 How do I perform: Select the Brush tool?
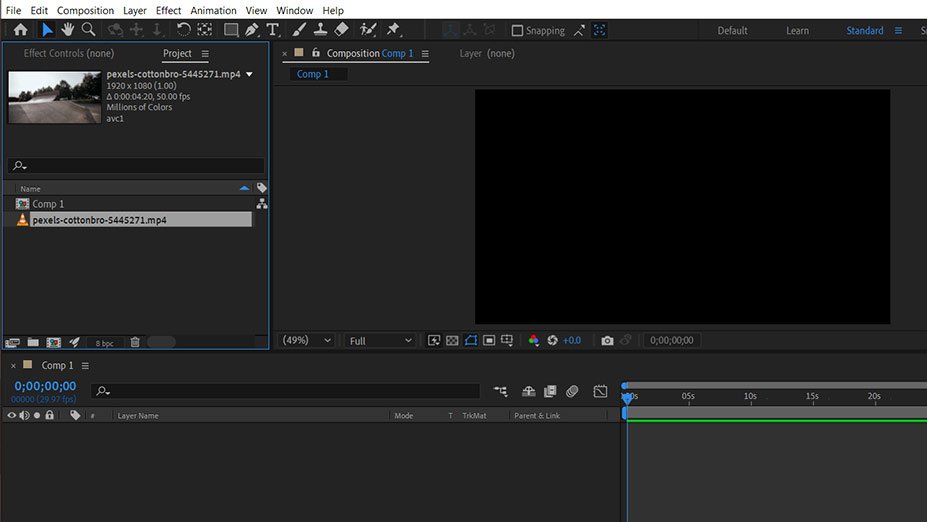coord(299,30)
